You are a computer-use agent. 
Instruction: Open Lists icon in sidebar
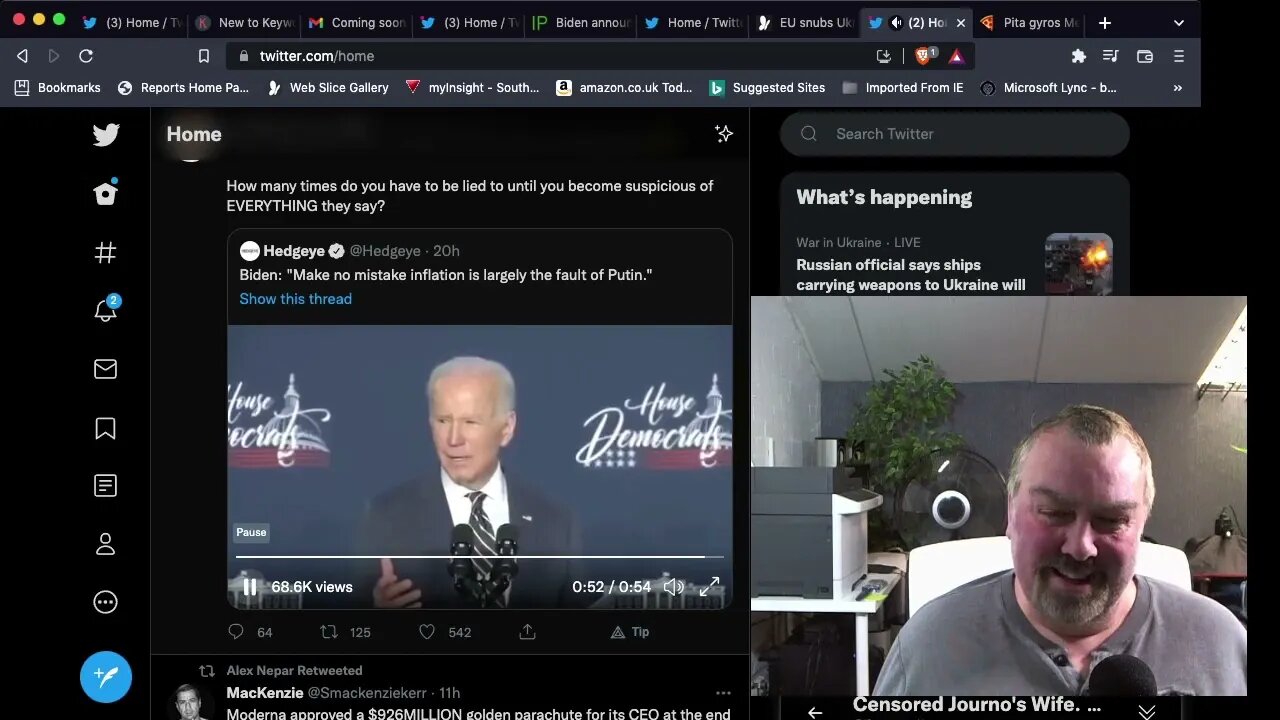[x=105, y=486]
